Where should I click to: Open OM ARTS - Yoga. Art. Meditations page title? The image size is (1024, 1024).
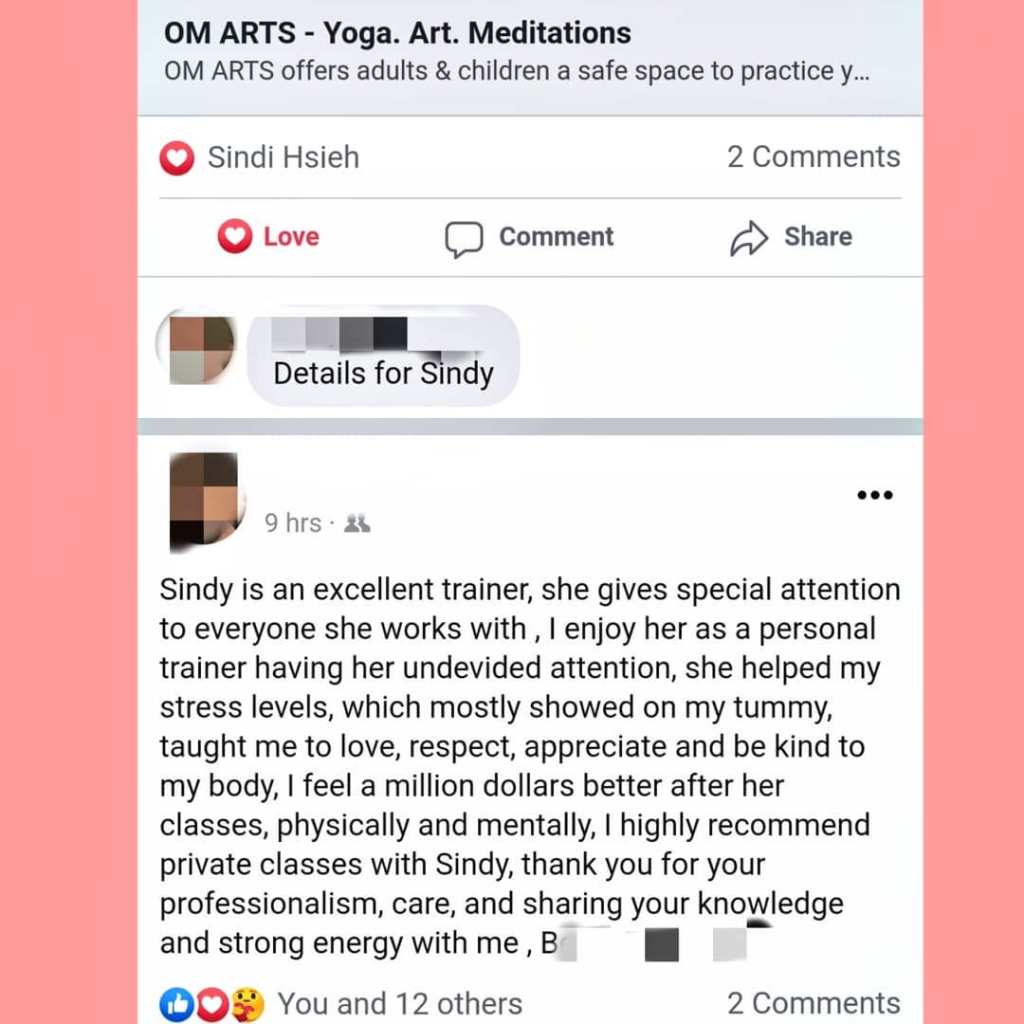click(x=397, y=33)
